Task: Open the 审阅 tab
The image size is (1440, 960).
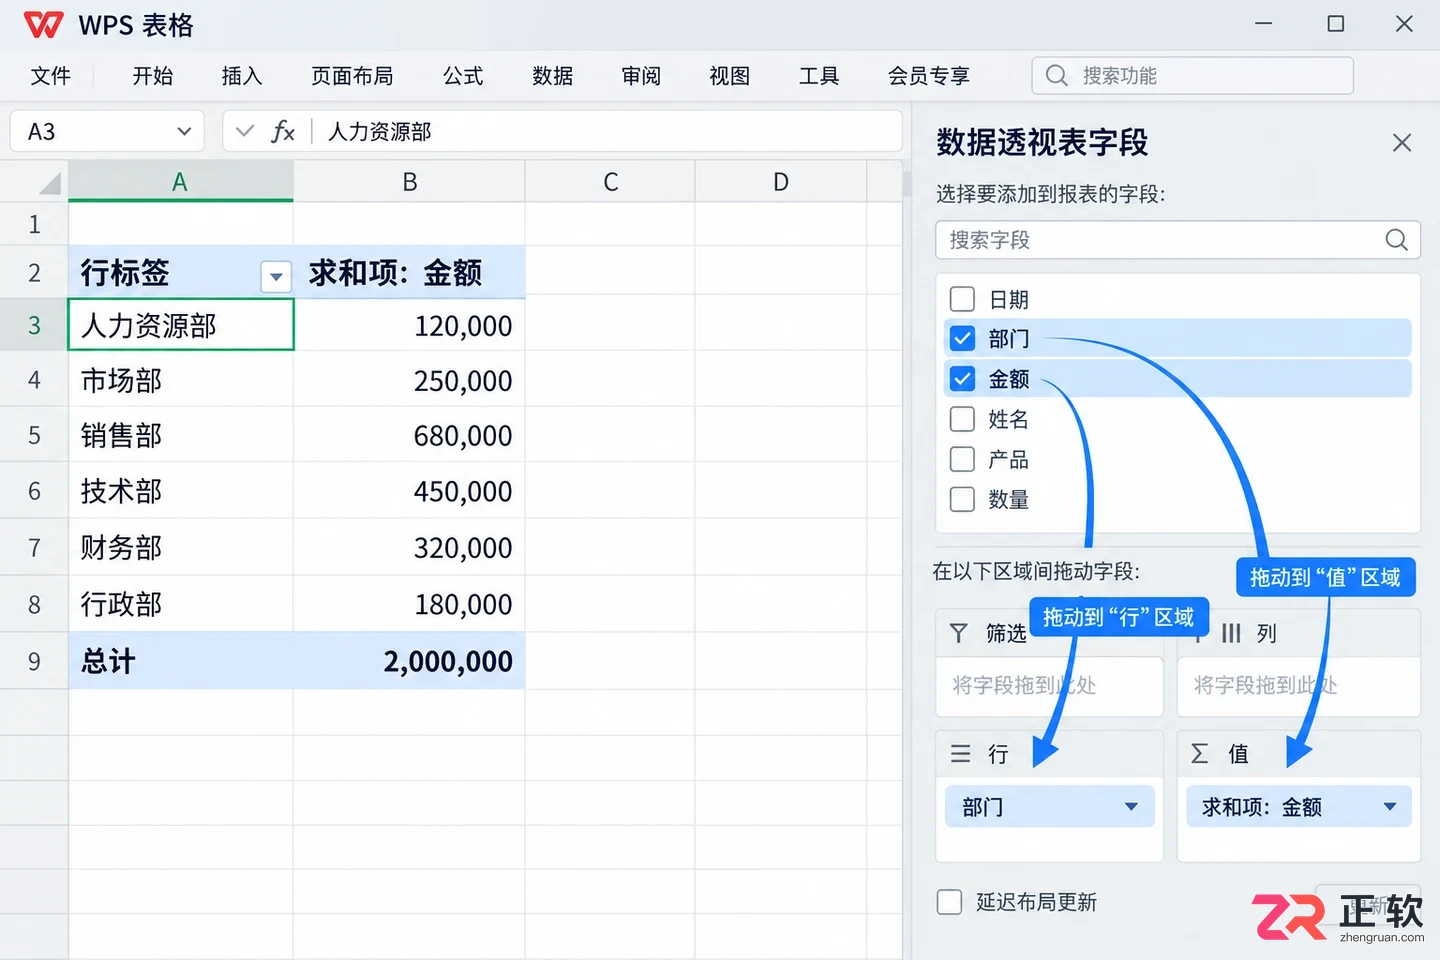Action: pos(641,76)
